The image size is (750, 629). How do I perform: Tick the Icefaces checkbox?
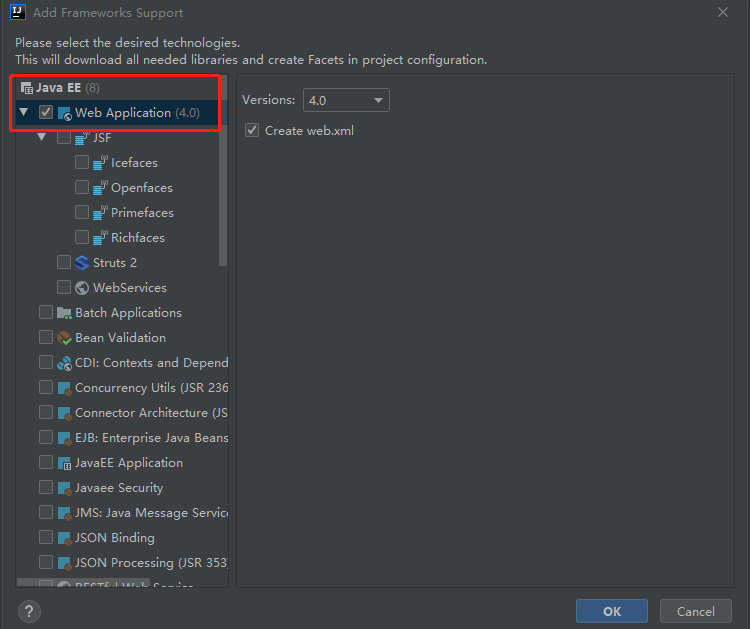(82, 162)
